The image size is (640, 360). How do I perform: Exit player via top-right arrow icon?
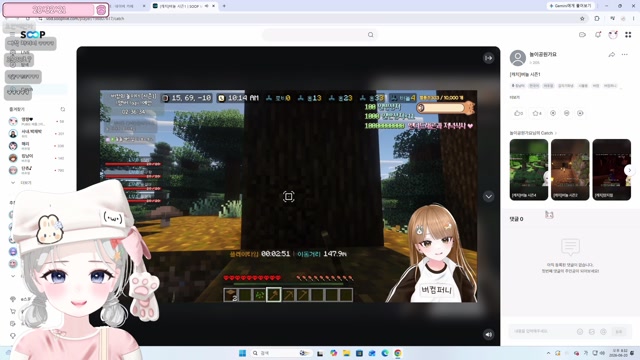tap(489, 58)
